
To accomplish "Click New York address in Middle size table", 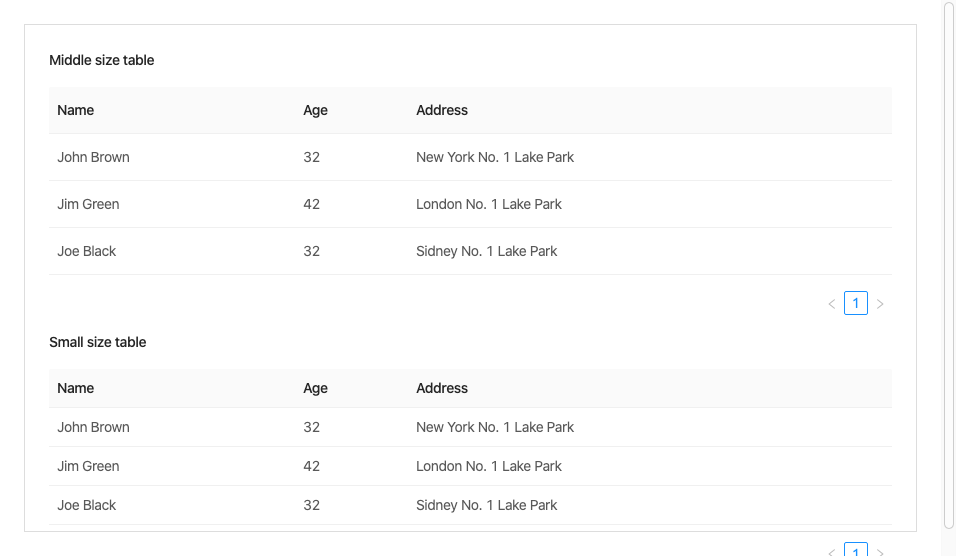I will point(495,157).
